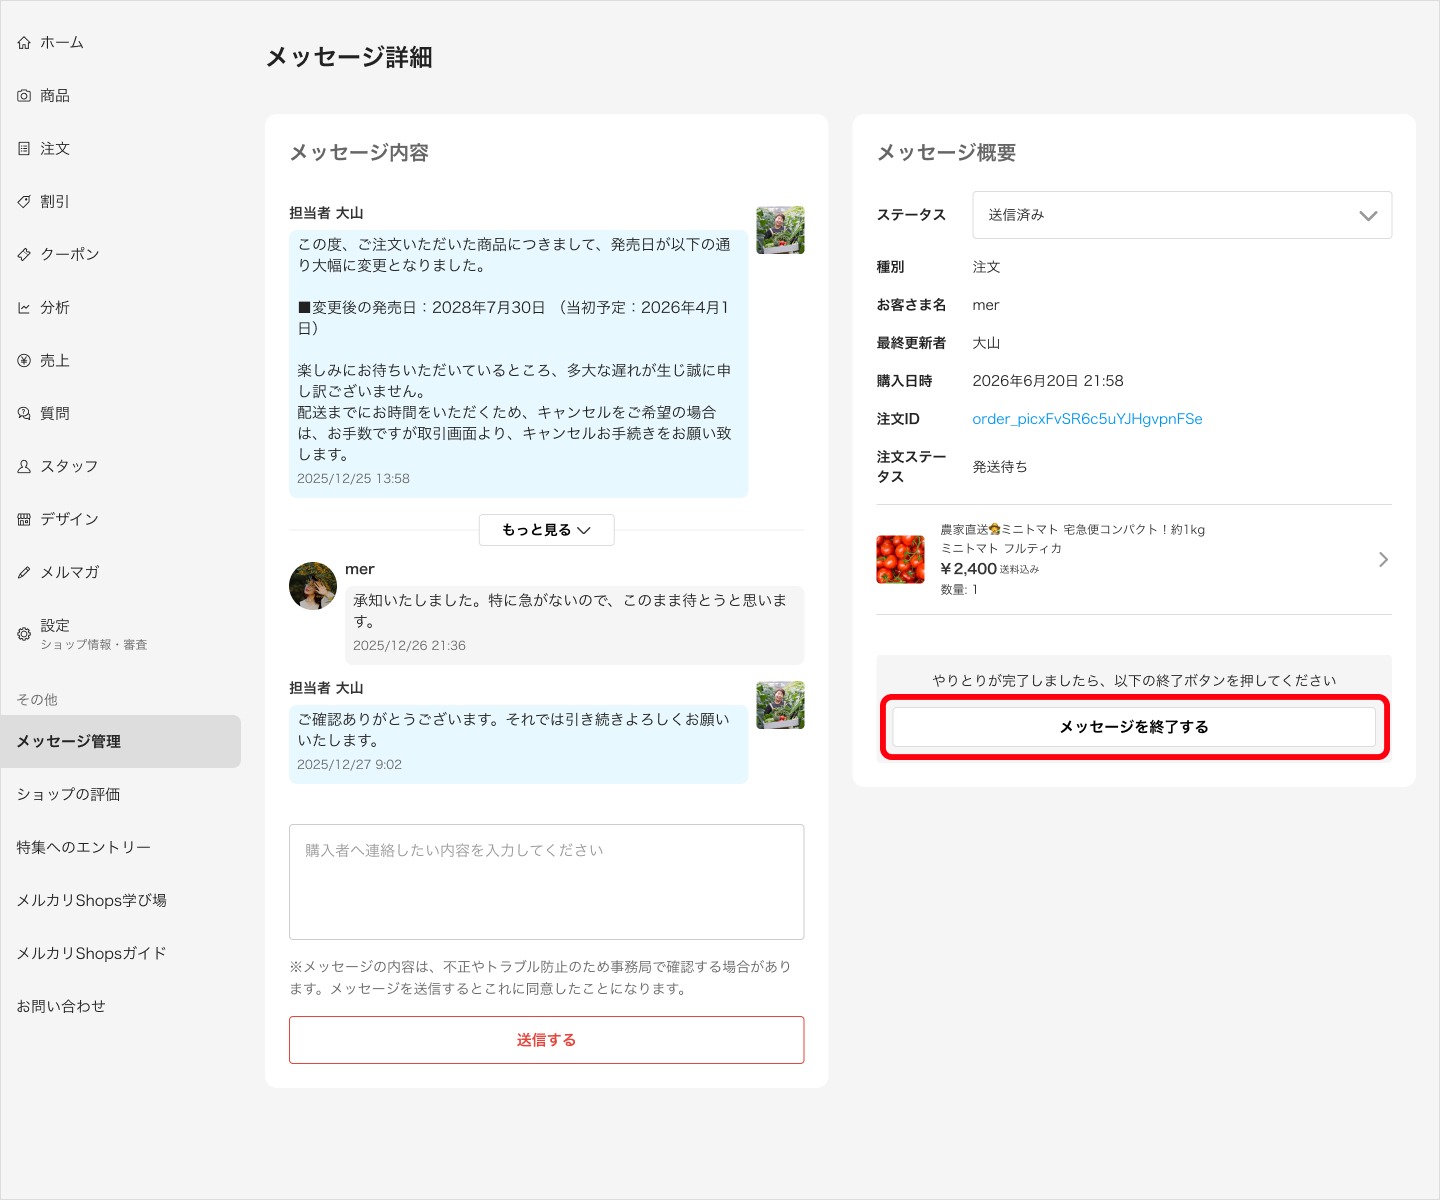Select the 売上 yen icon
This screenshot has height=1200, width=1440.
click(x=24, y=361)
